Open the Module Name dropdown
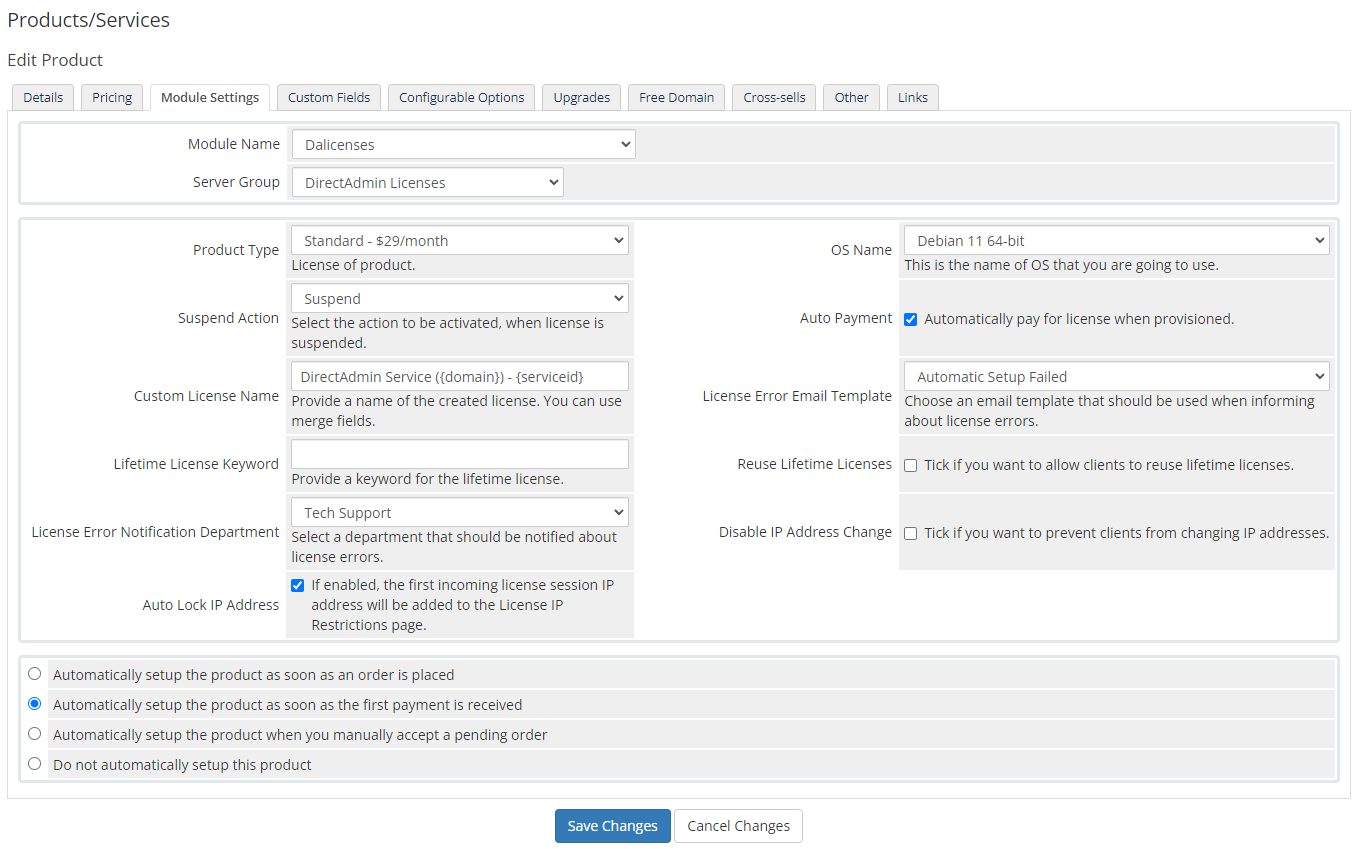This screenshot has height=849, width=1357. coord(462,143)
